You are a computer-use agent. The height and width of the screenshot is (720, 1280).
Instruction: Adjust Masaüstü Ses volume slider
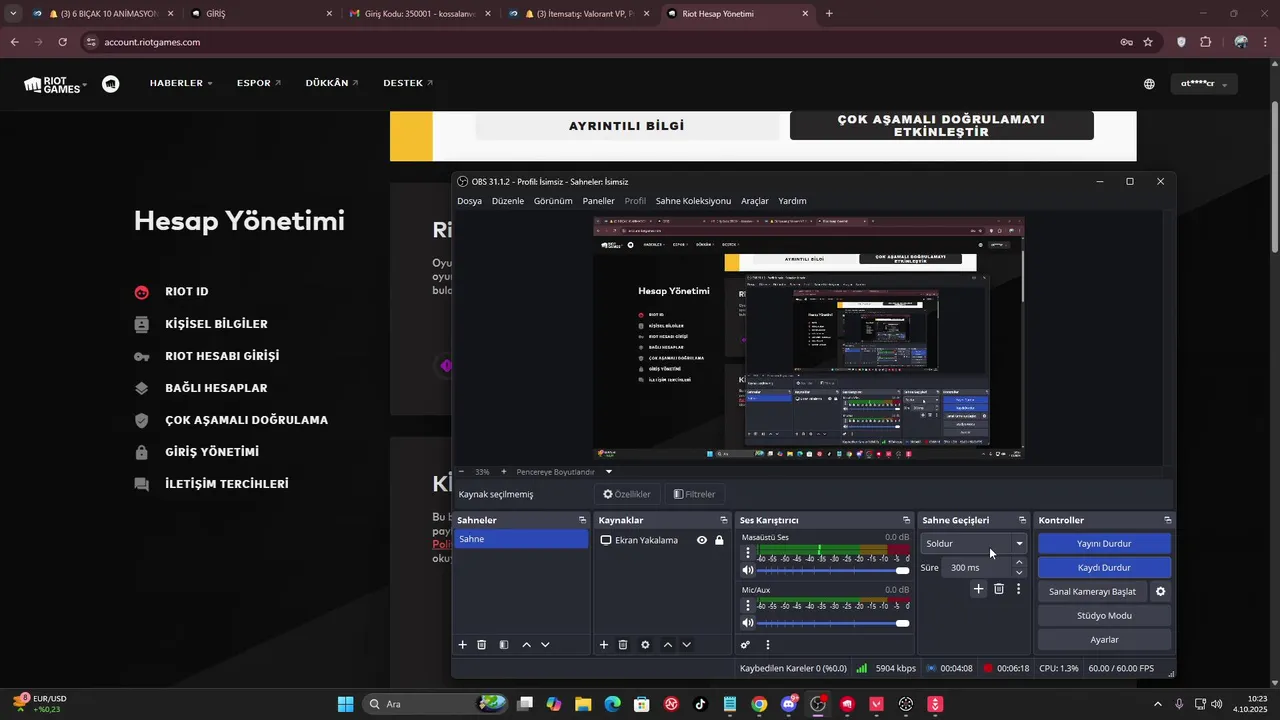pyautogui.click(x=834, y=570)
